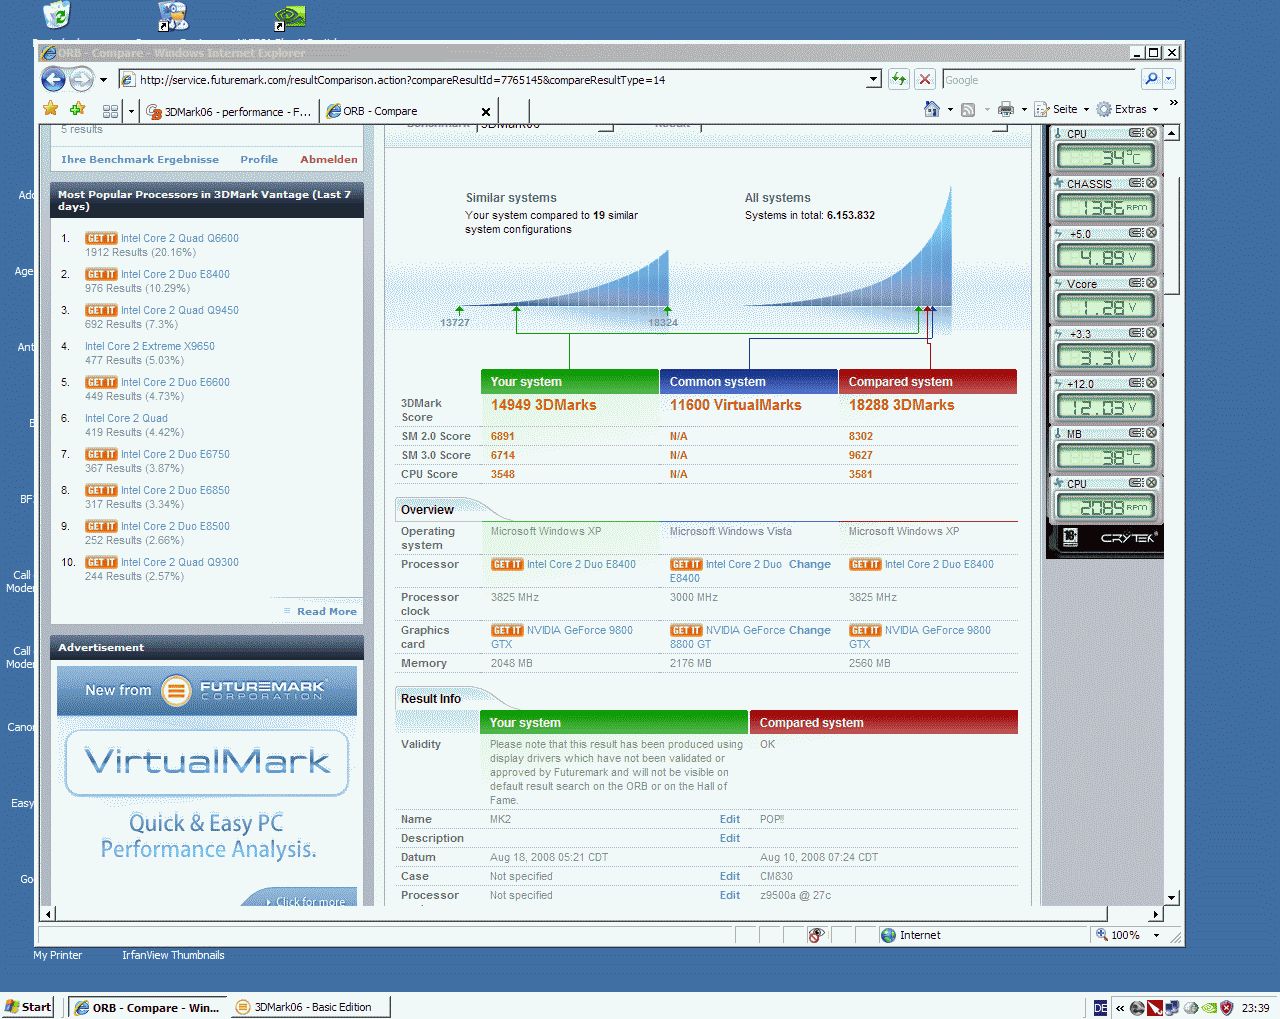This screenshot has height=1019, width=1280.
Task: Open the address bar history dropdown
Action: point(873,80)
